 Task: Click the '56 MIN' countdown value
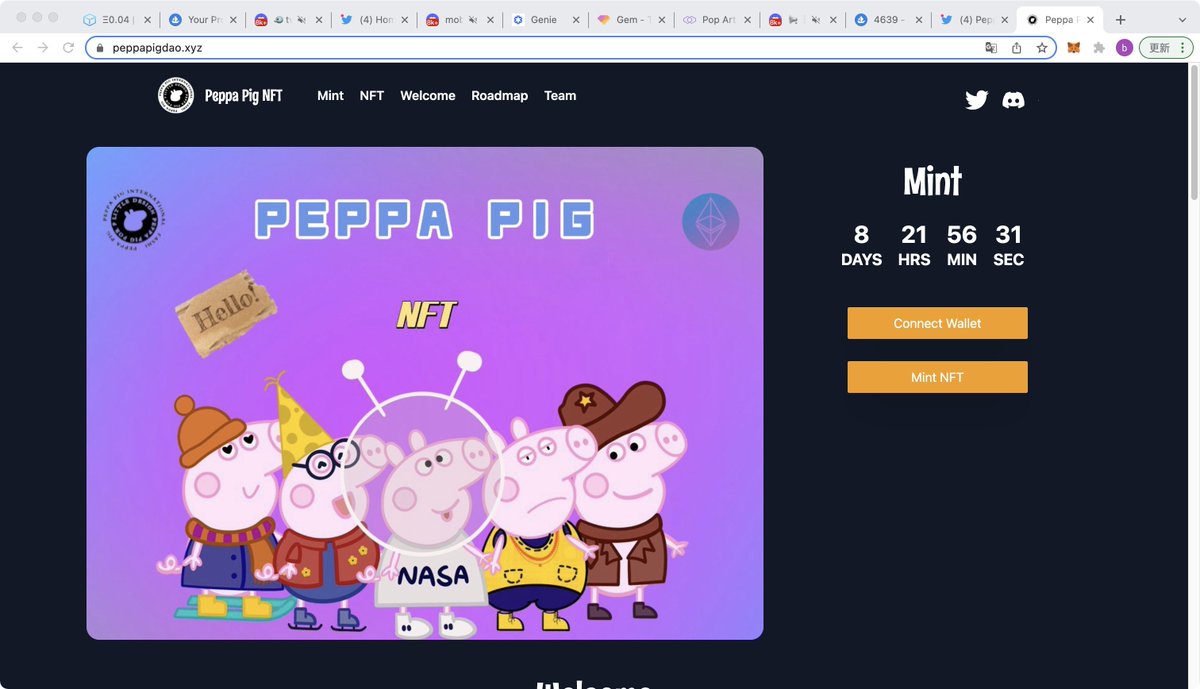[x=962, y=246]
